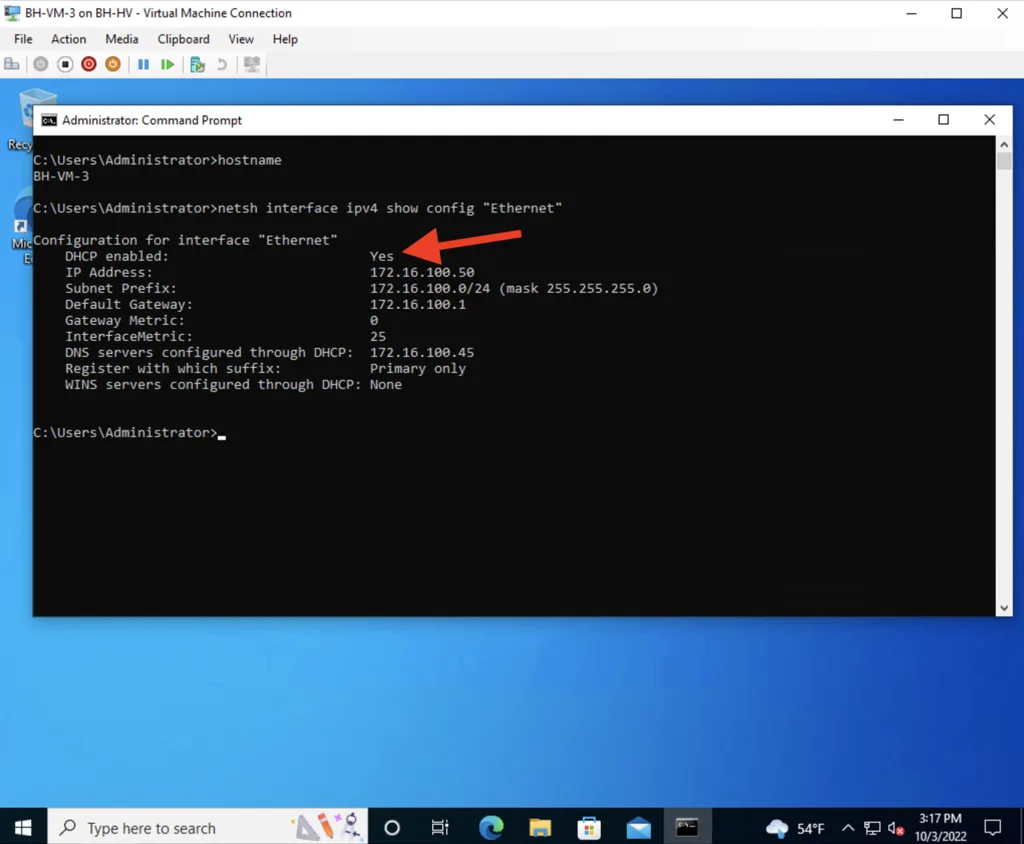Send Ctrl+Alt+Delete using the toolbar icon
This screenshot has height=844, width=1024.
point(12,64)
